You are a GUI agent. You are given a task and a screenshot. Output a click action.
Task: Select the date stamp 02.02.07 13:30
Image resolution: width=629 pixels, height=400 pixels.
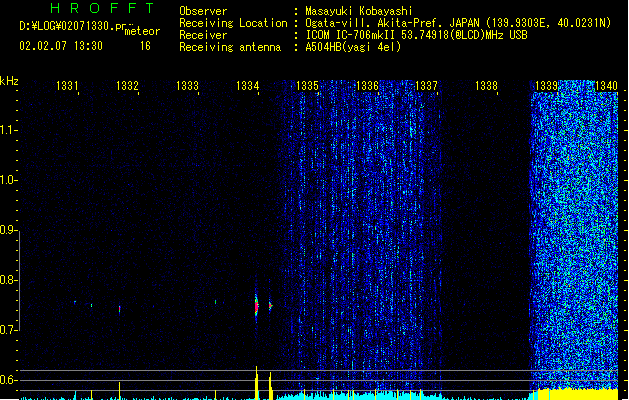pyautogui.click(x=61, y=46)
